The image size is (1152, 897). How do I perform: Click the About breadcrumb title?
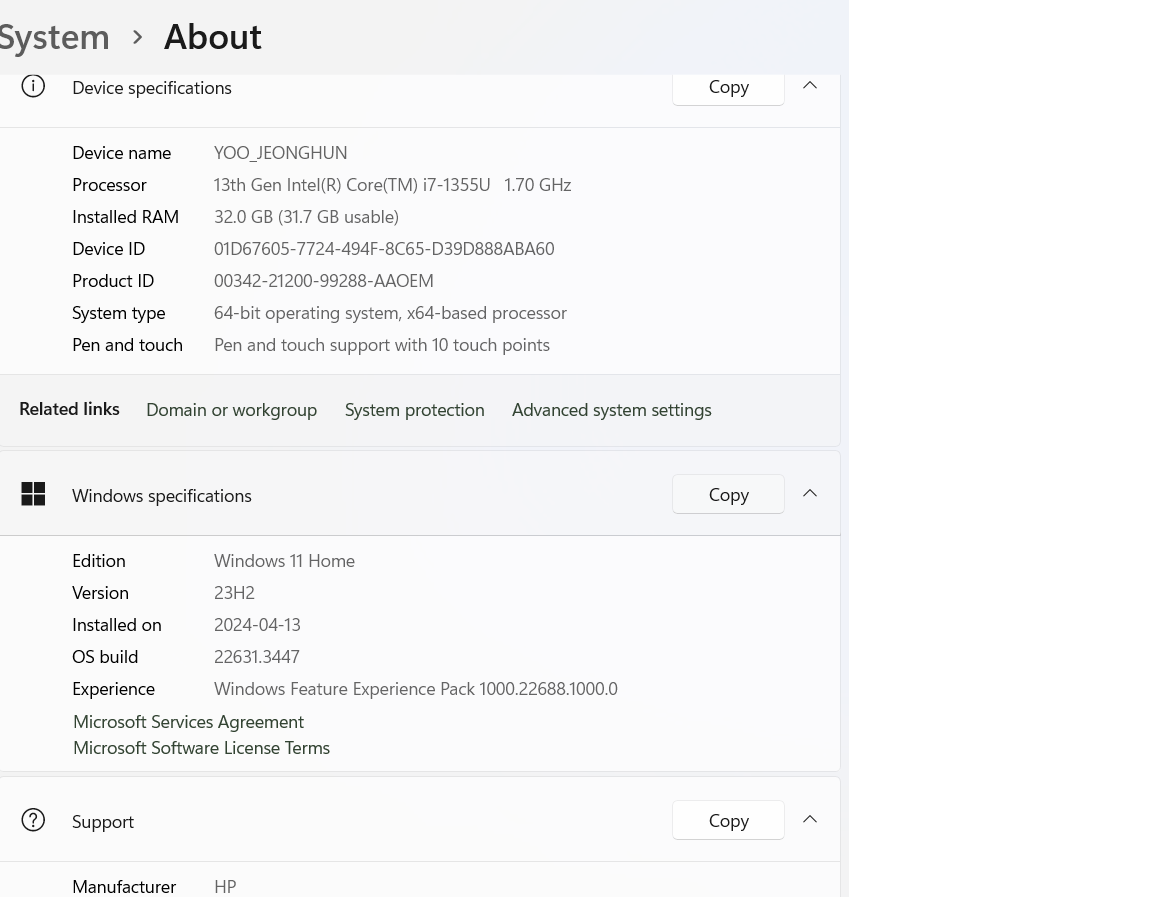click(x=212, y=37)
